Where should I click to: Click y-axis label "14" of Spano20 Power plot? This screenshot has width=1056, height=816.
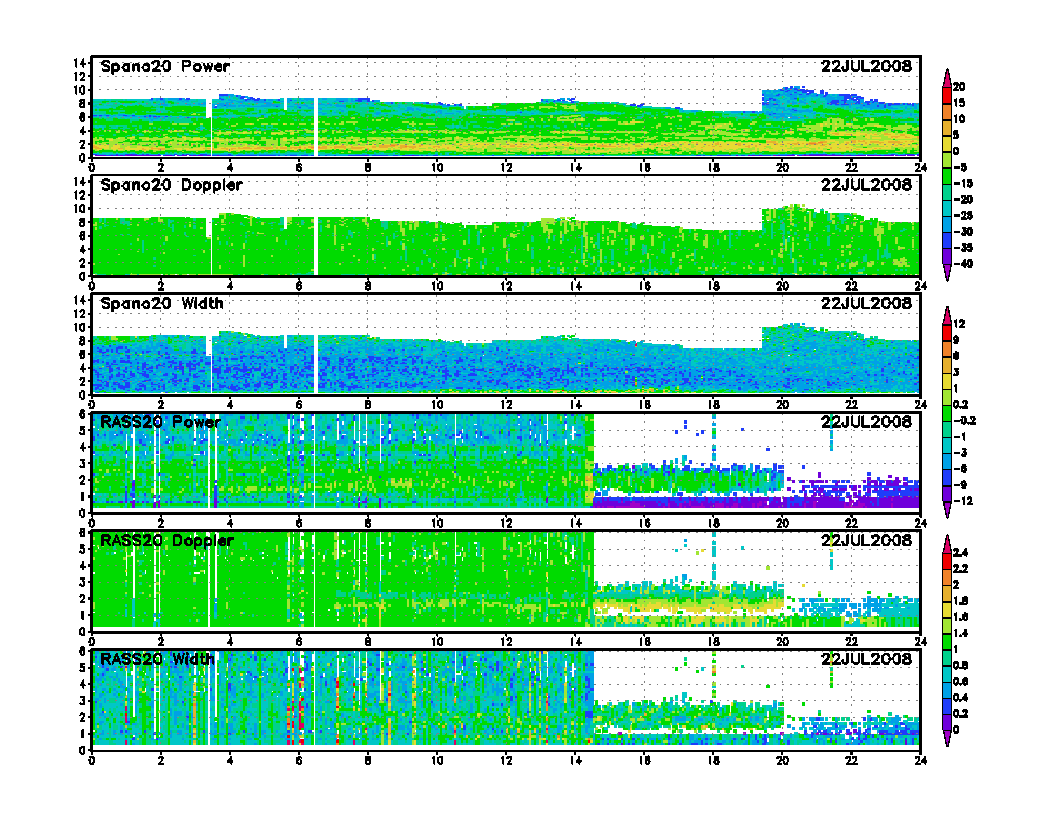tap(79, 63)
